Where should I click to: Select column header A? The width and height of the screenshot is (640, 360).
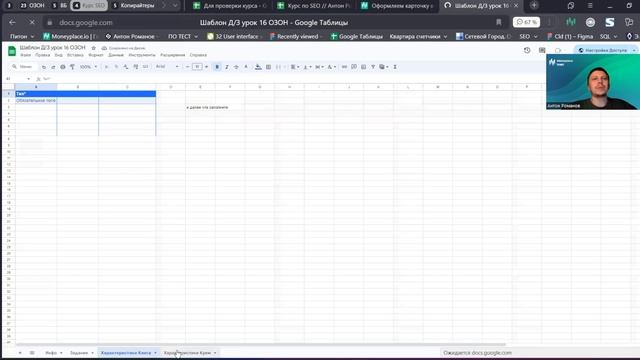point(36,87)
